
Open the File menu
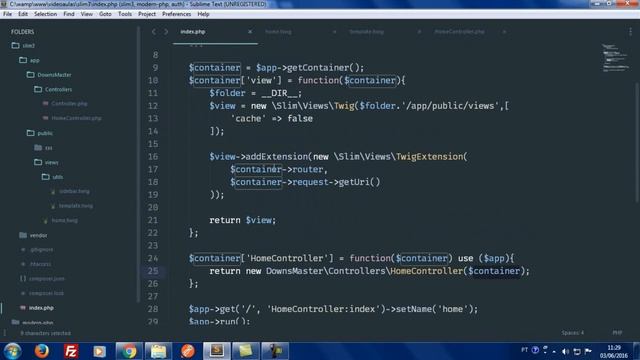(7, 14)
